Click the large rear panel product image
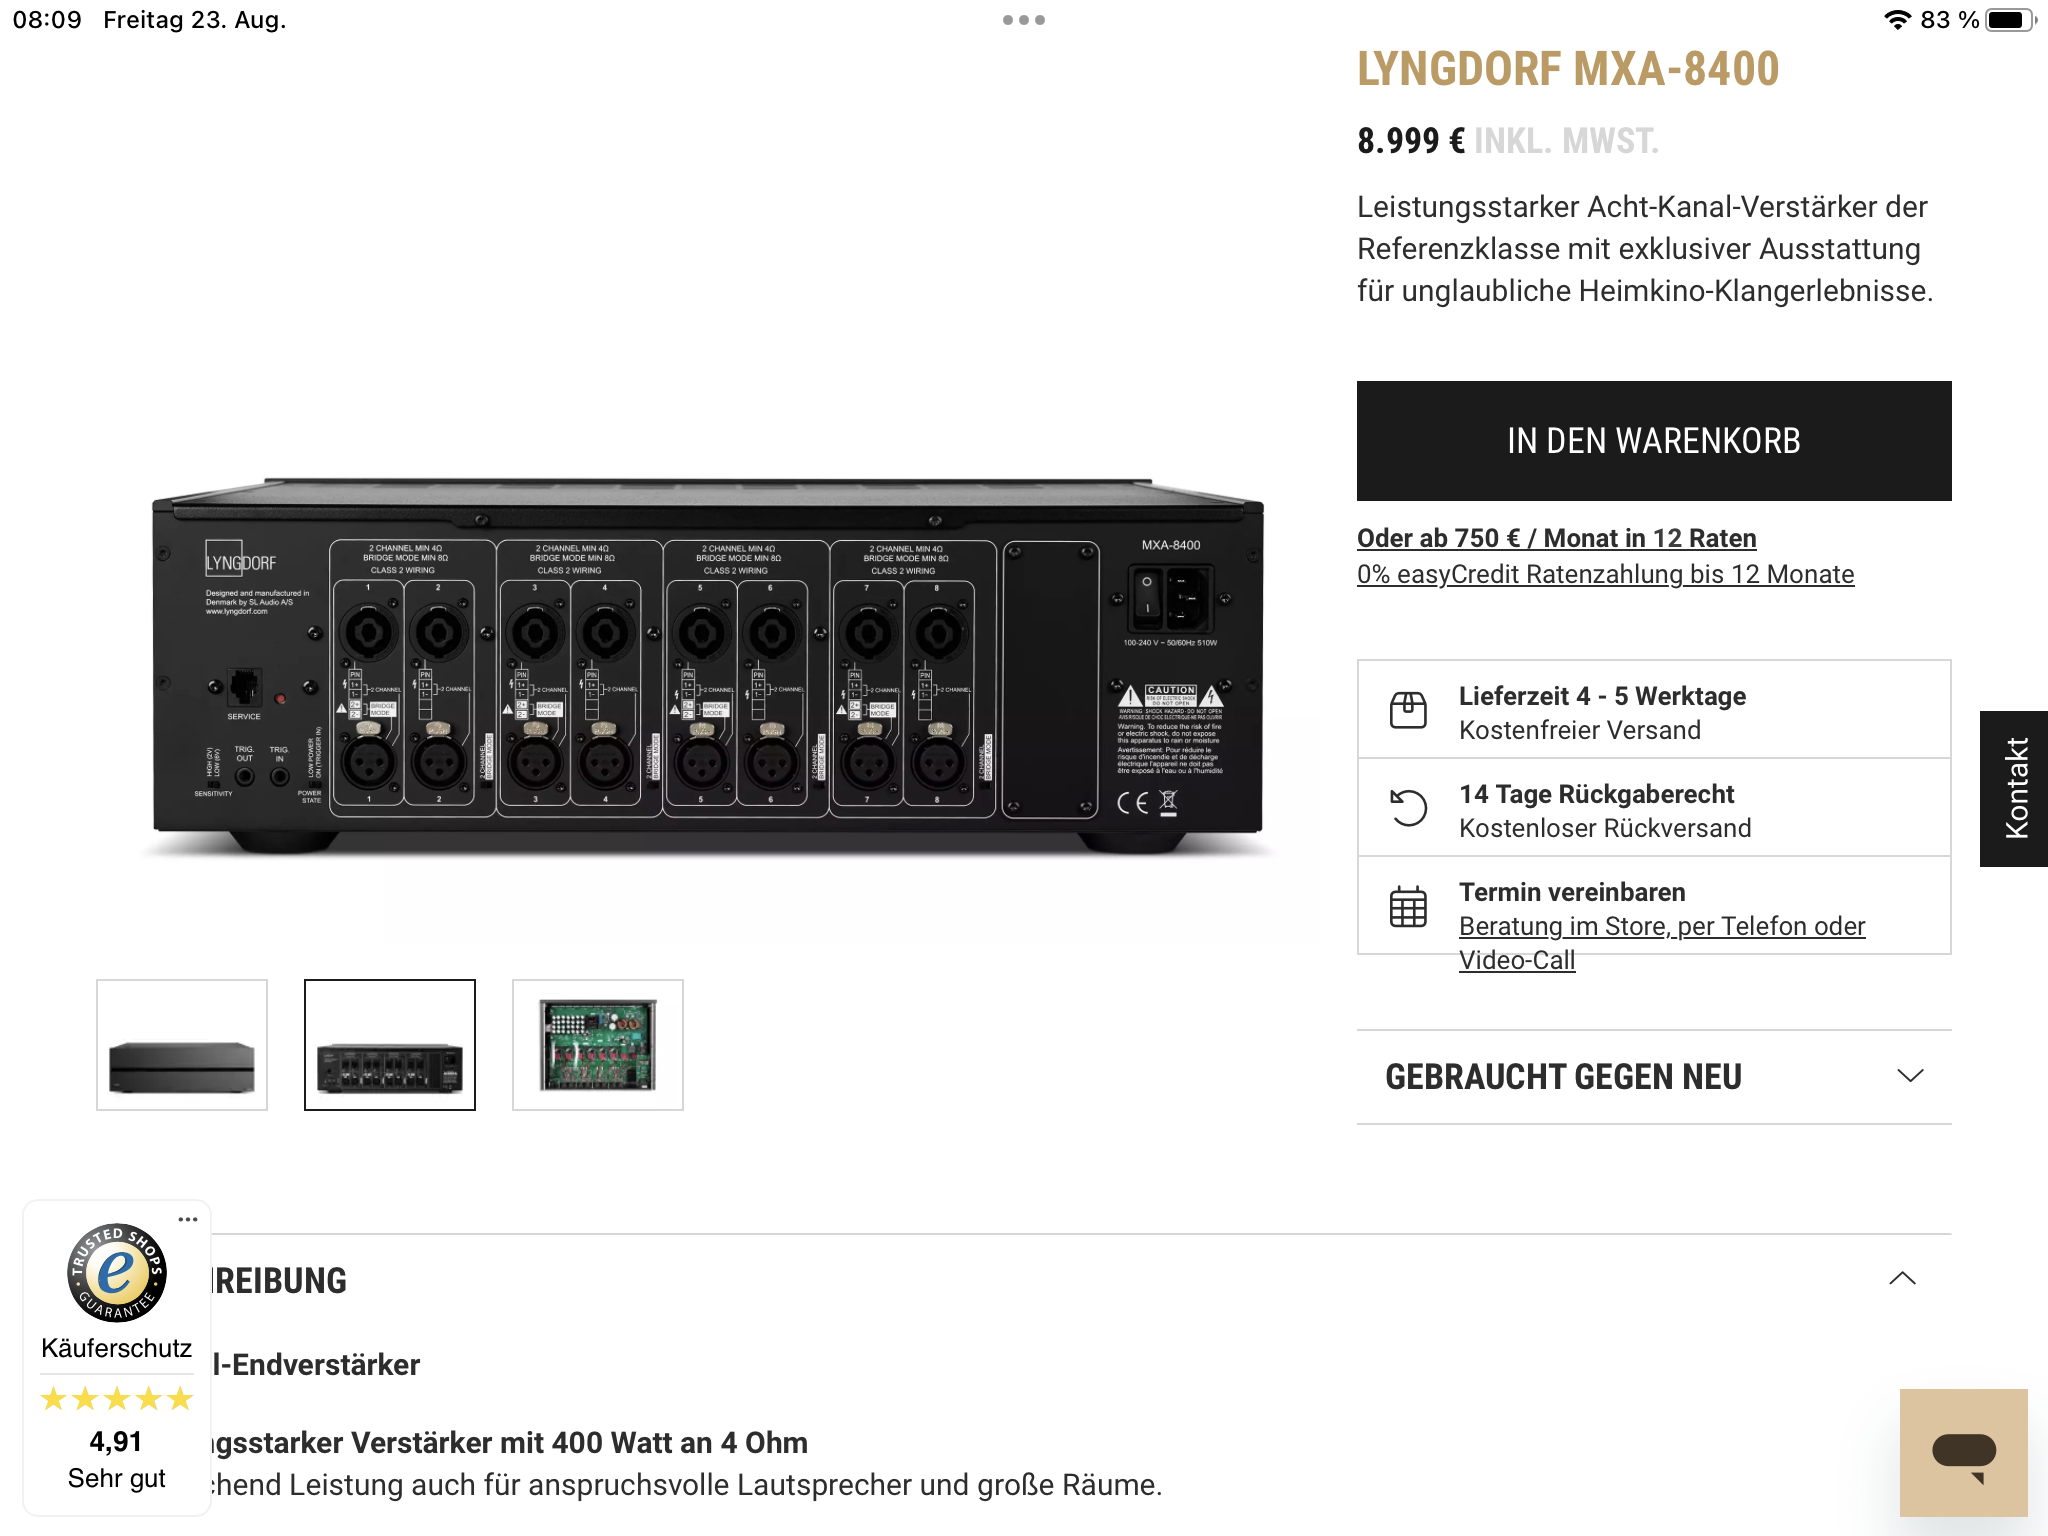This screenshot has width=2048, height=1536. [x=708, y=666]
